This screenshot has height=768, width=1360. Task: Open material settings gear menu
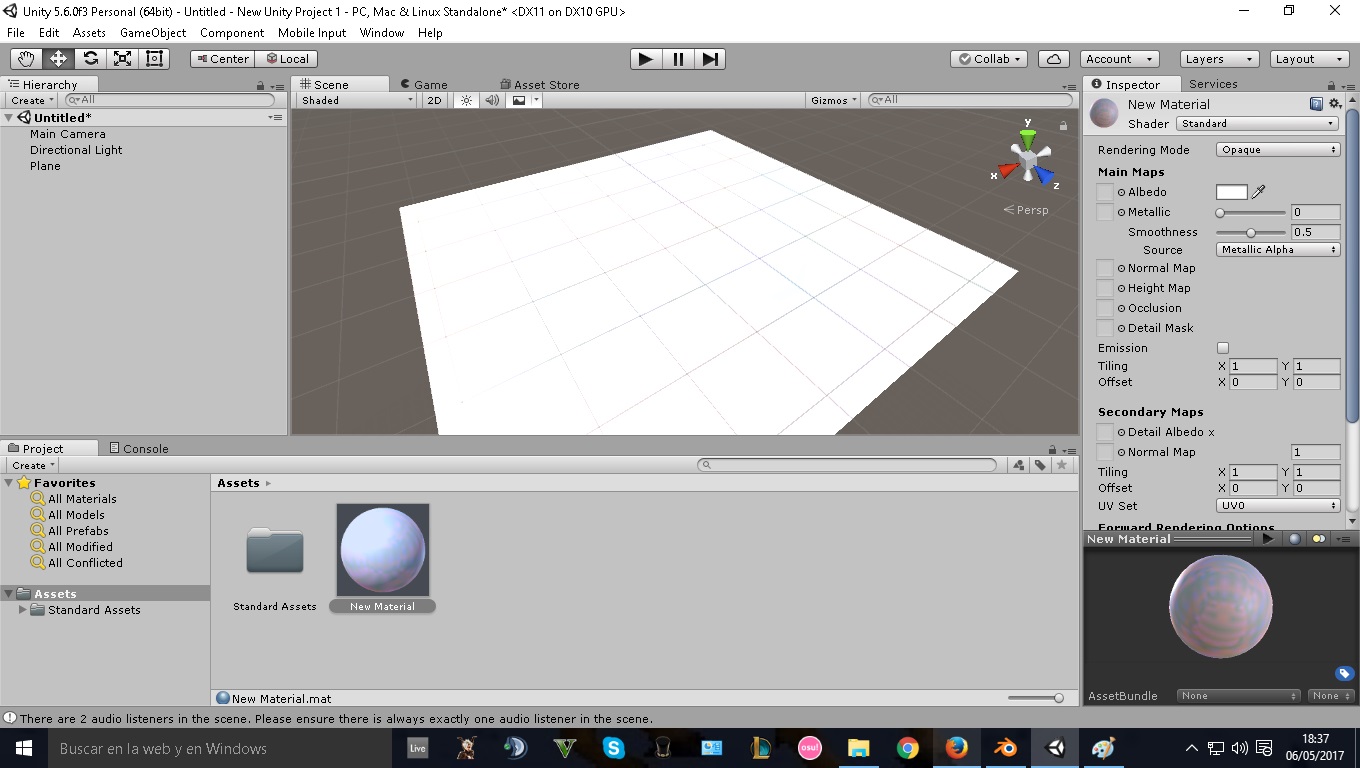tap(1335, 104)
